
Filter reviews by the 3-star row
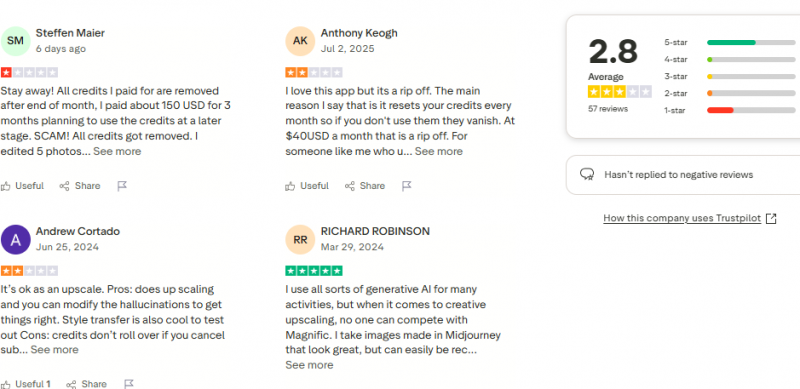pyautogui.click(x=732, y=77)
